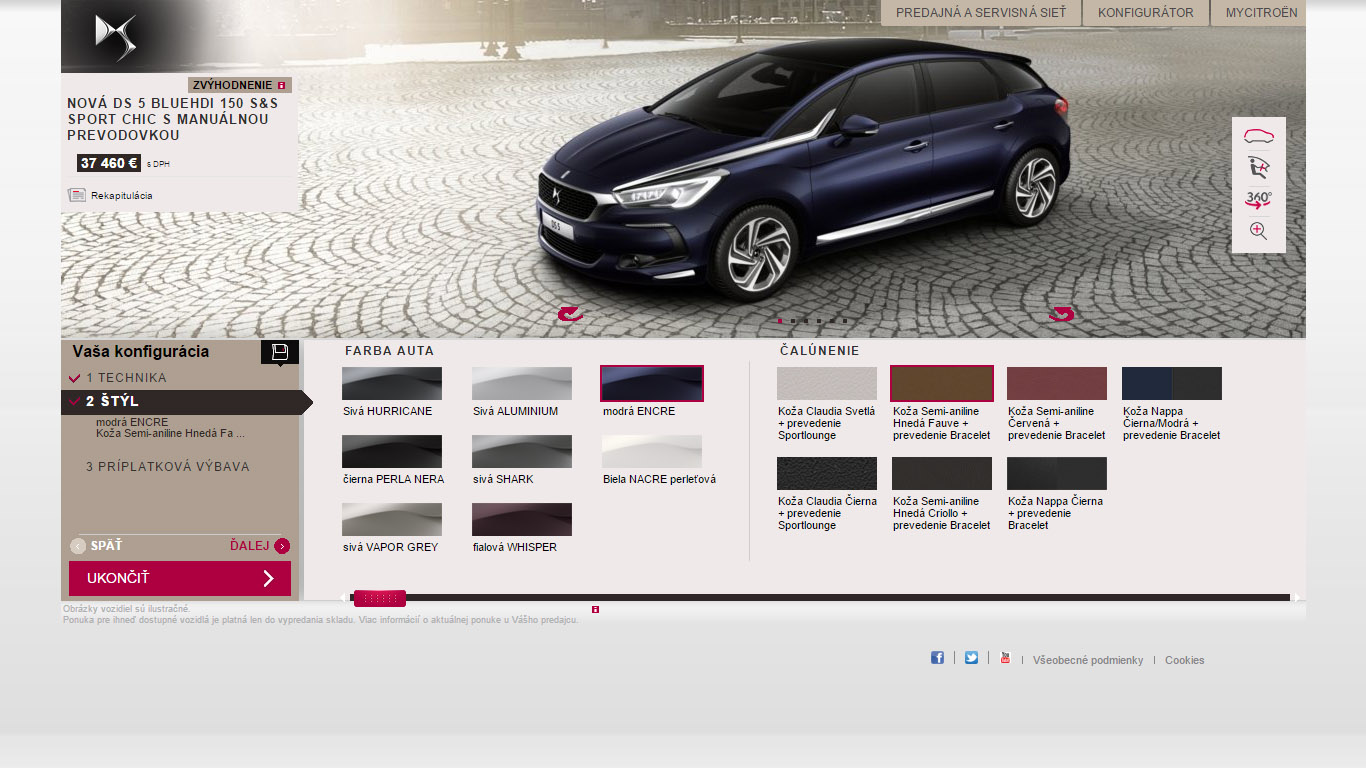Image resolution: width=1366 pixels, height=768 pixels.
Task: Open the Twitter icon in footer
Action: coord(971,658)
